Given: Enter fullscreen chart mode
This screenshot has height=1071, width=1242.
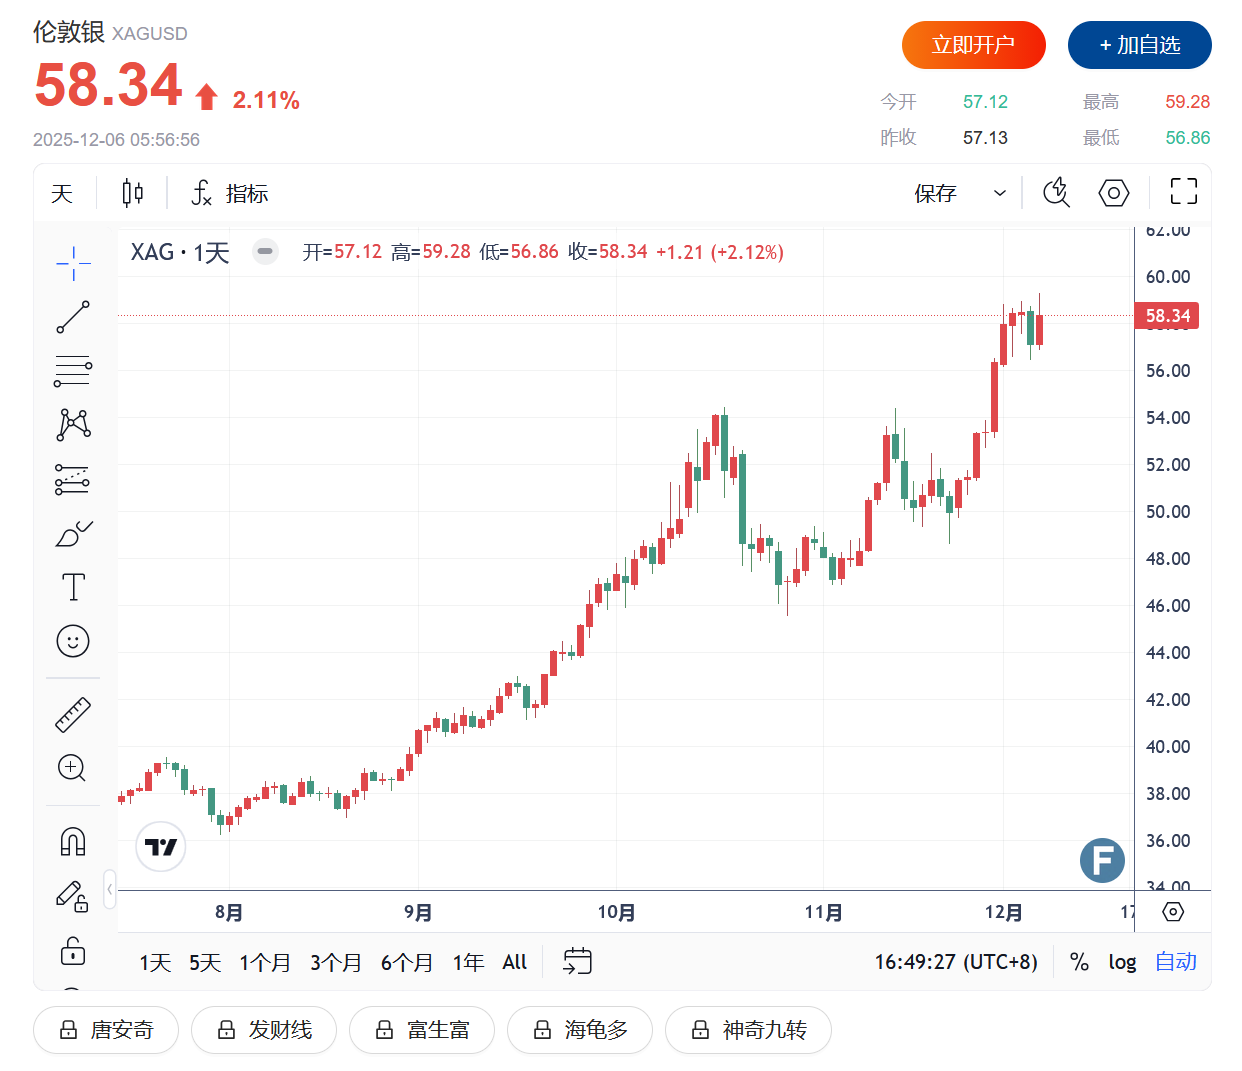Looking at the screenshot, I should [1183, 192].
